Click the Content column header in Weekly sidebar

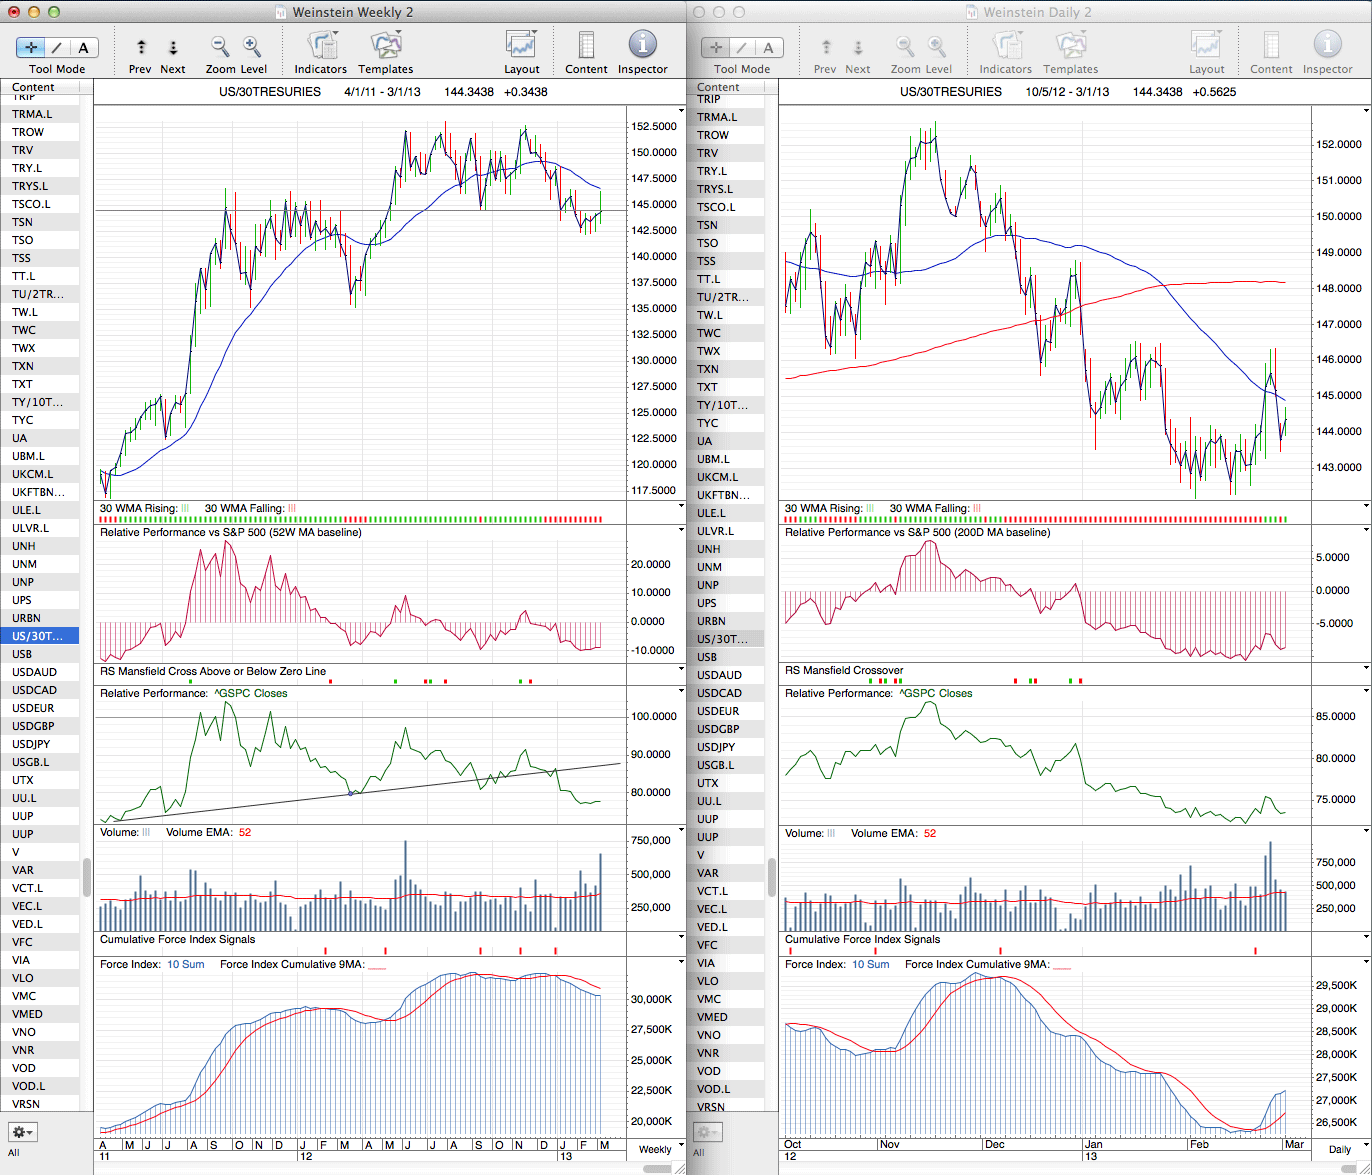[x=40, y=87]
